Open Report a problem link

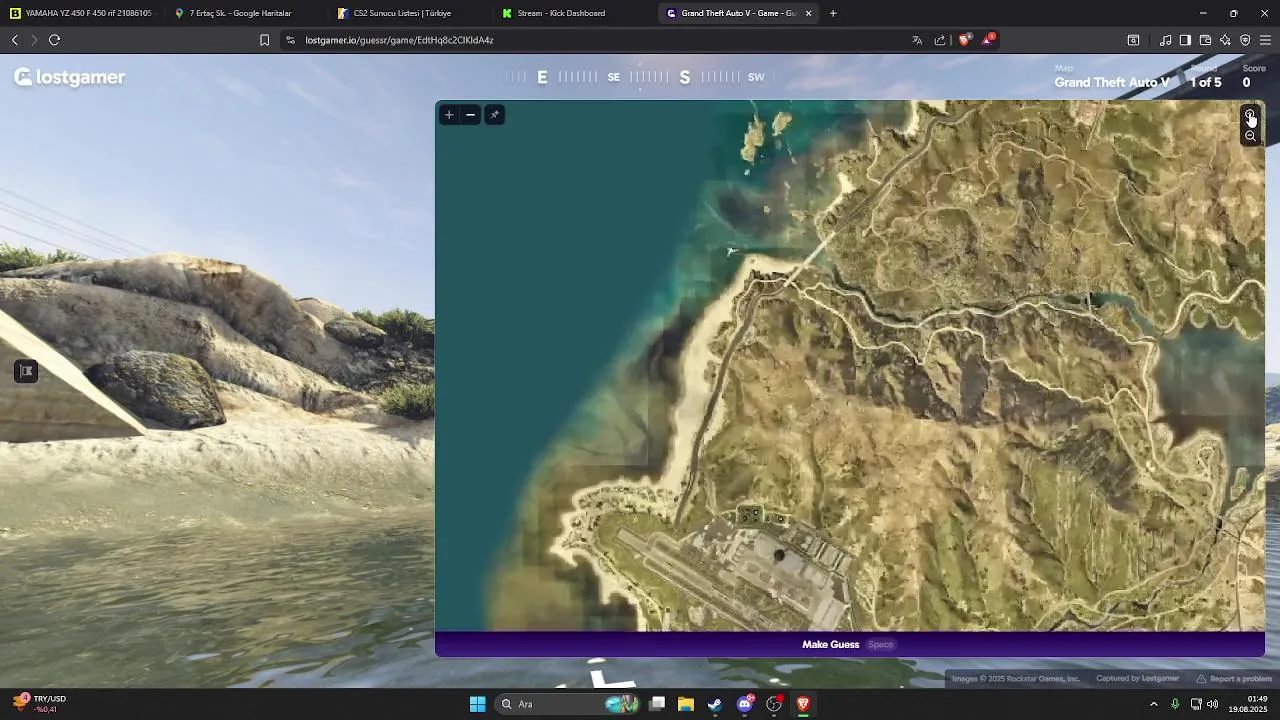point(1234,679)
